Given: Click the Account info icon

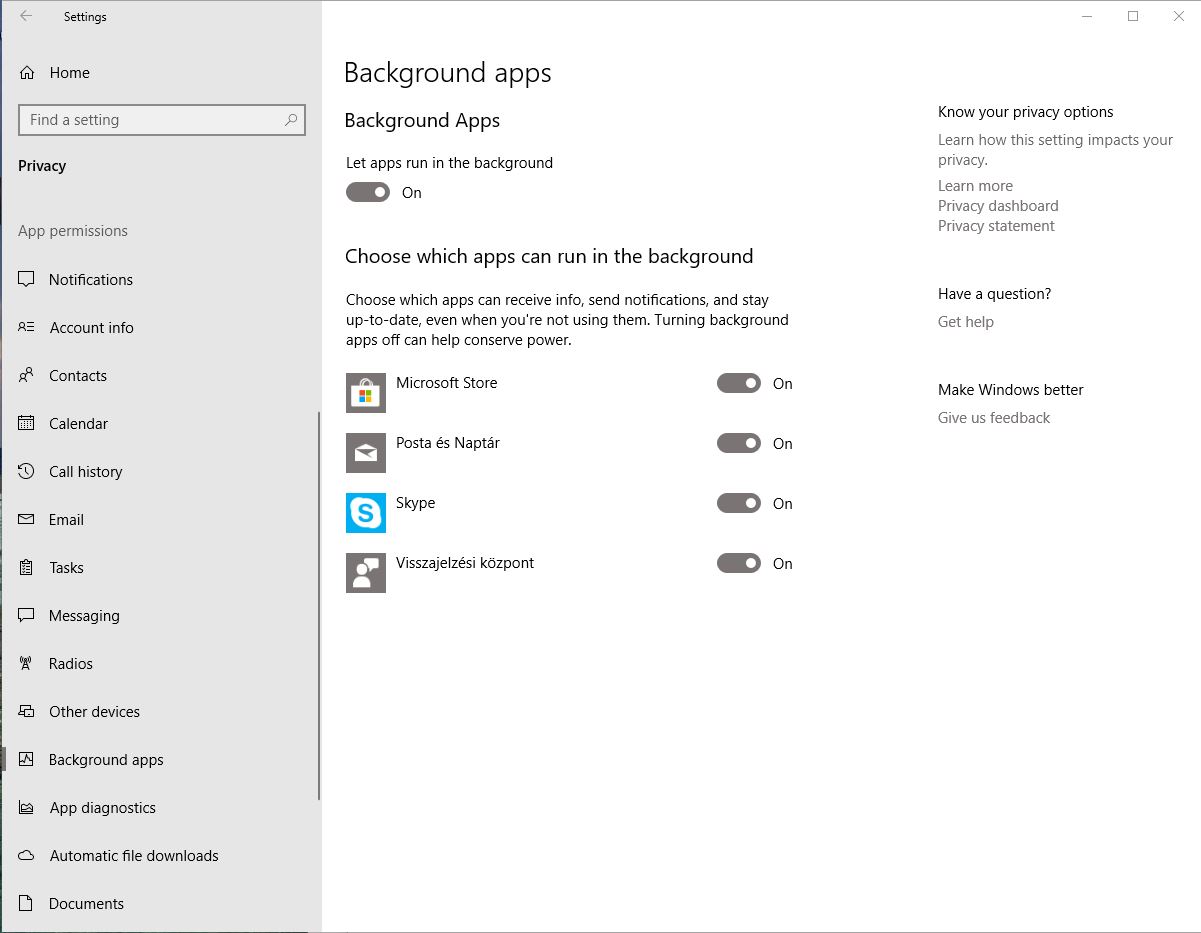Looking at the screenshot, I should pyautogui.click(x=27, y=328).
